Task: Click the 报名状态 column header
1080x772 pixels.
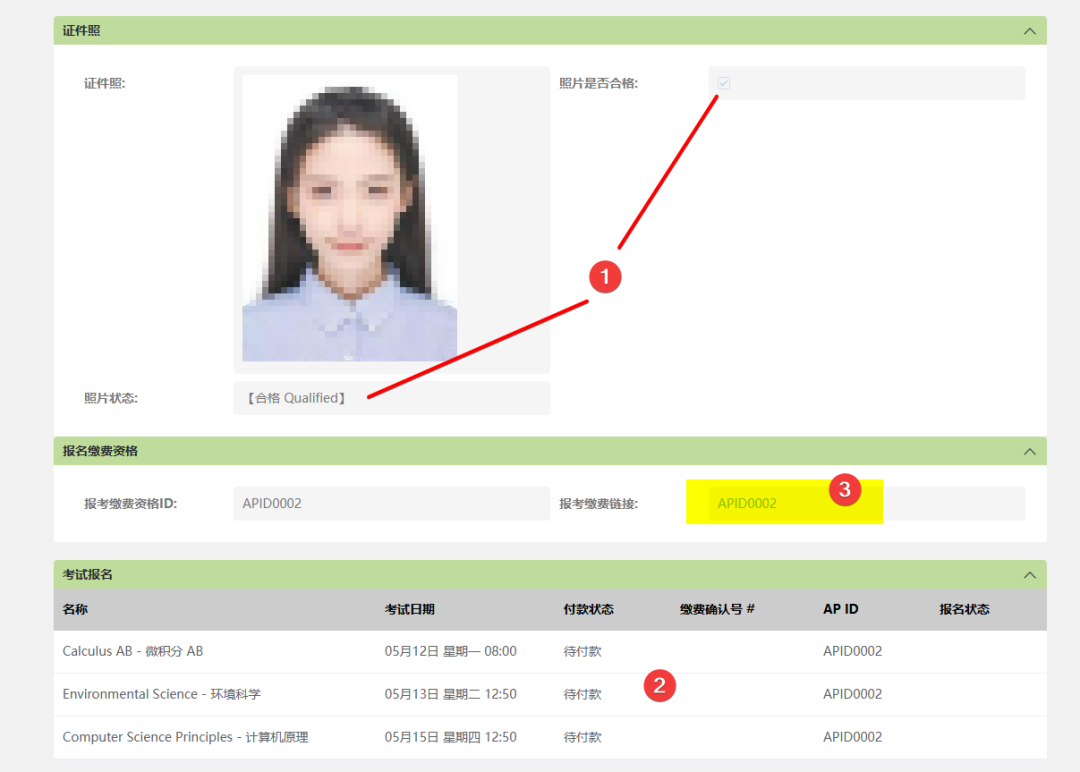Action: pos(964,609)
